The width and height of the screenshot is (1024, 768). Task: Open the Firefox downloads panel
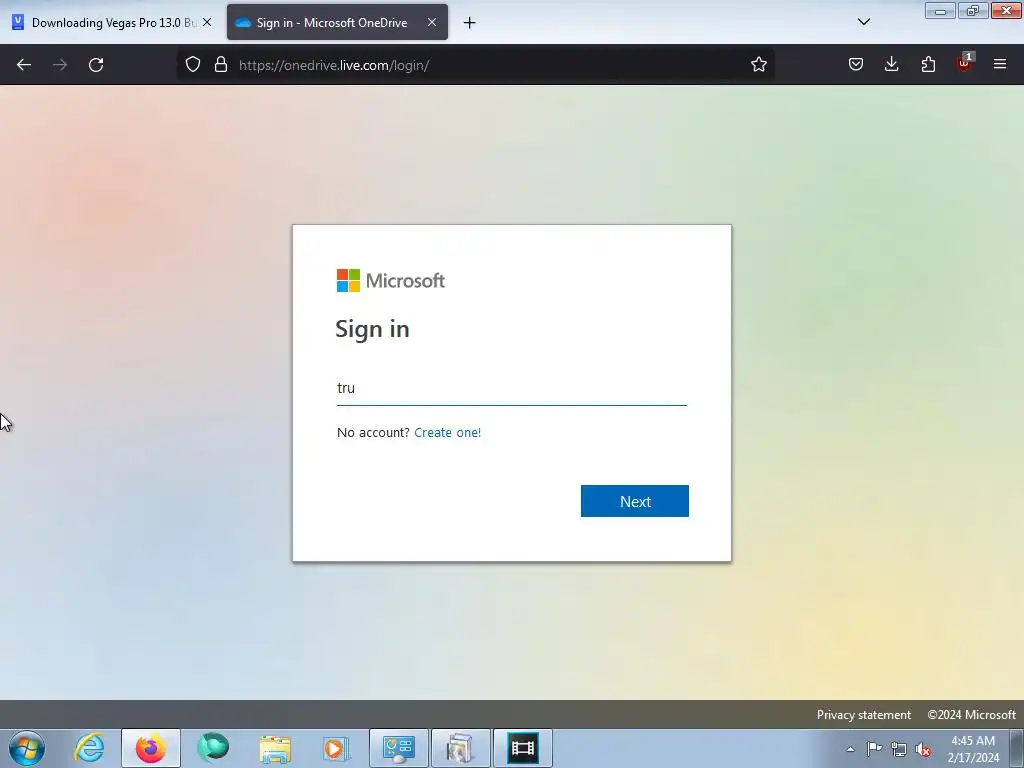pyautogui.click(x=891, y=65)
